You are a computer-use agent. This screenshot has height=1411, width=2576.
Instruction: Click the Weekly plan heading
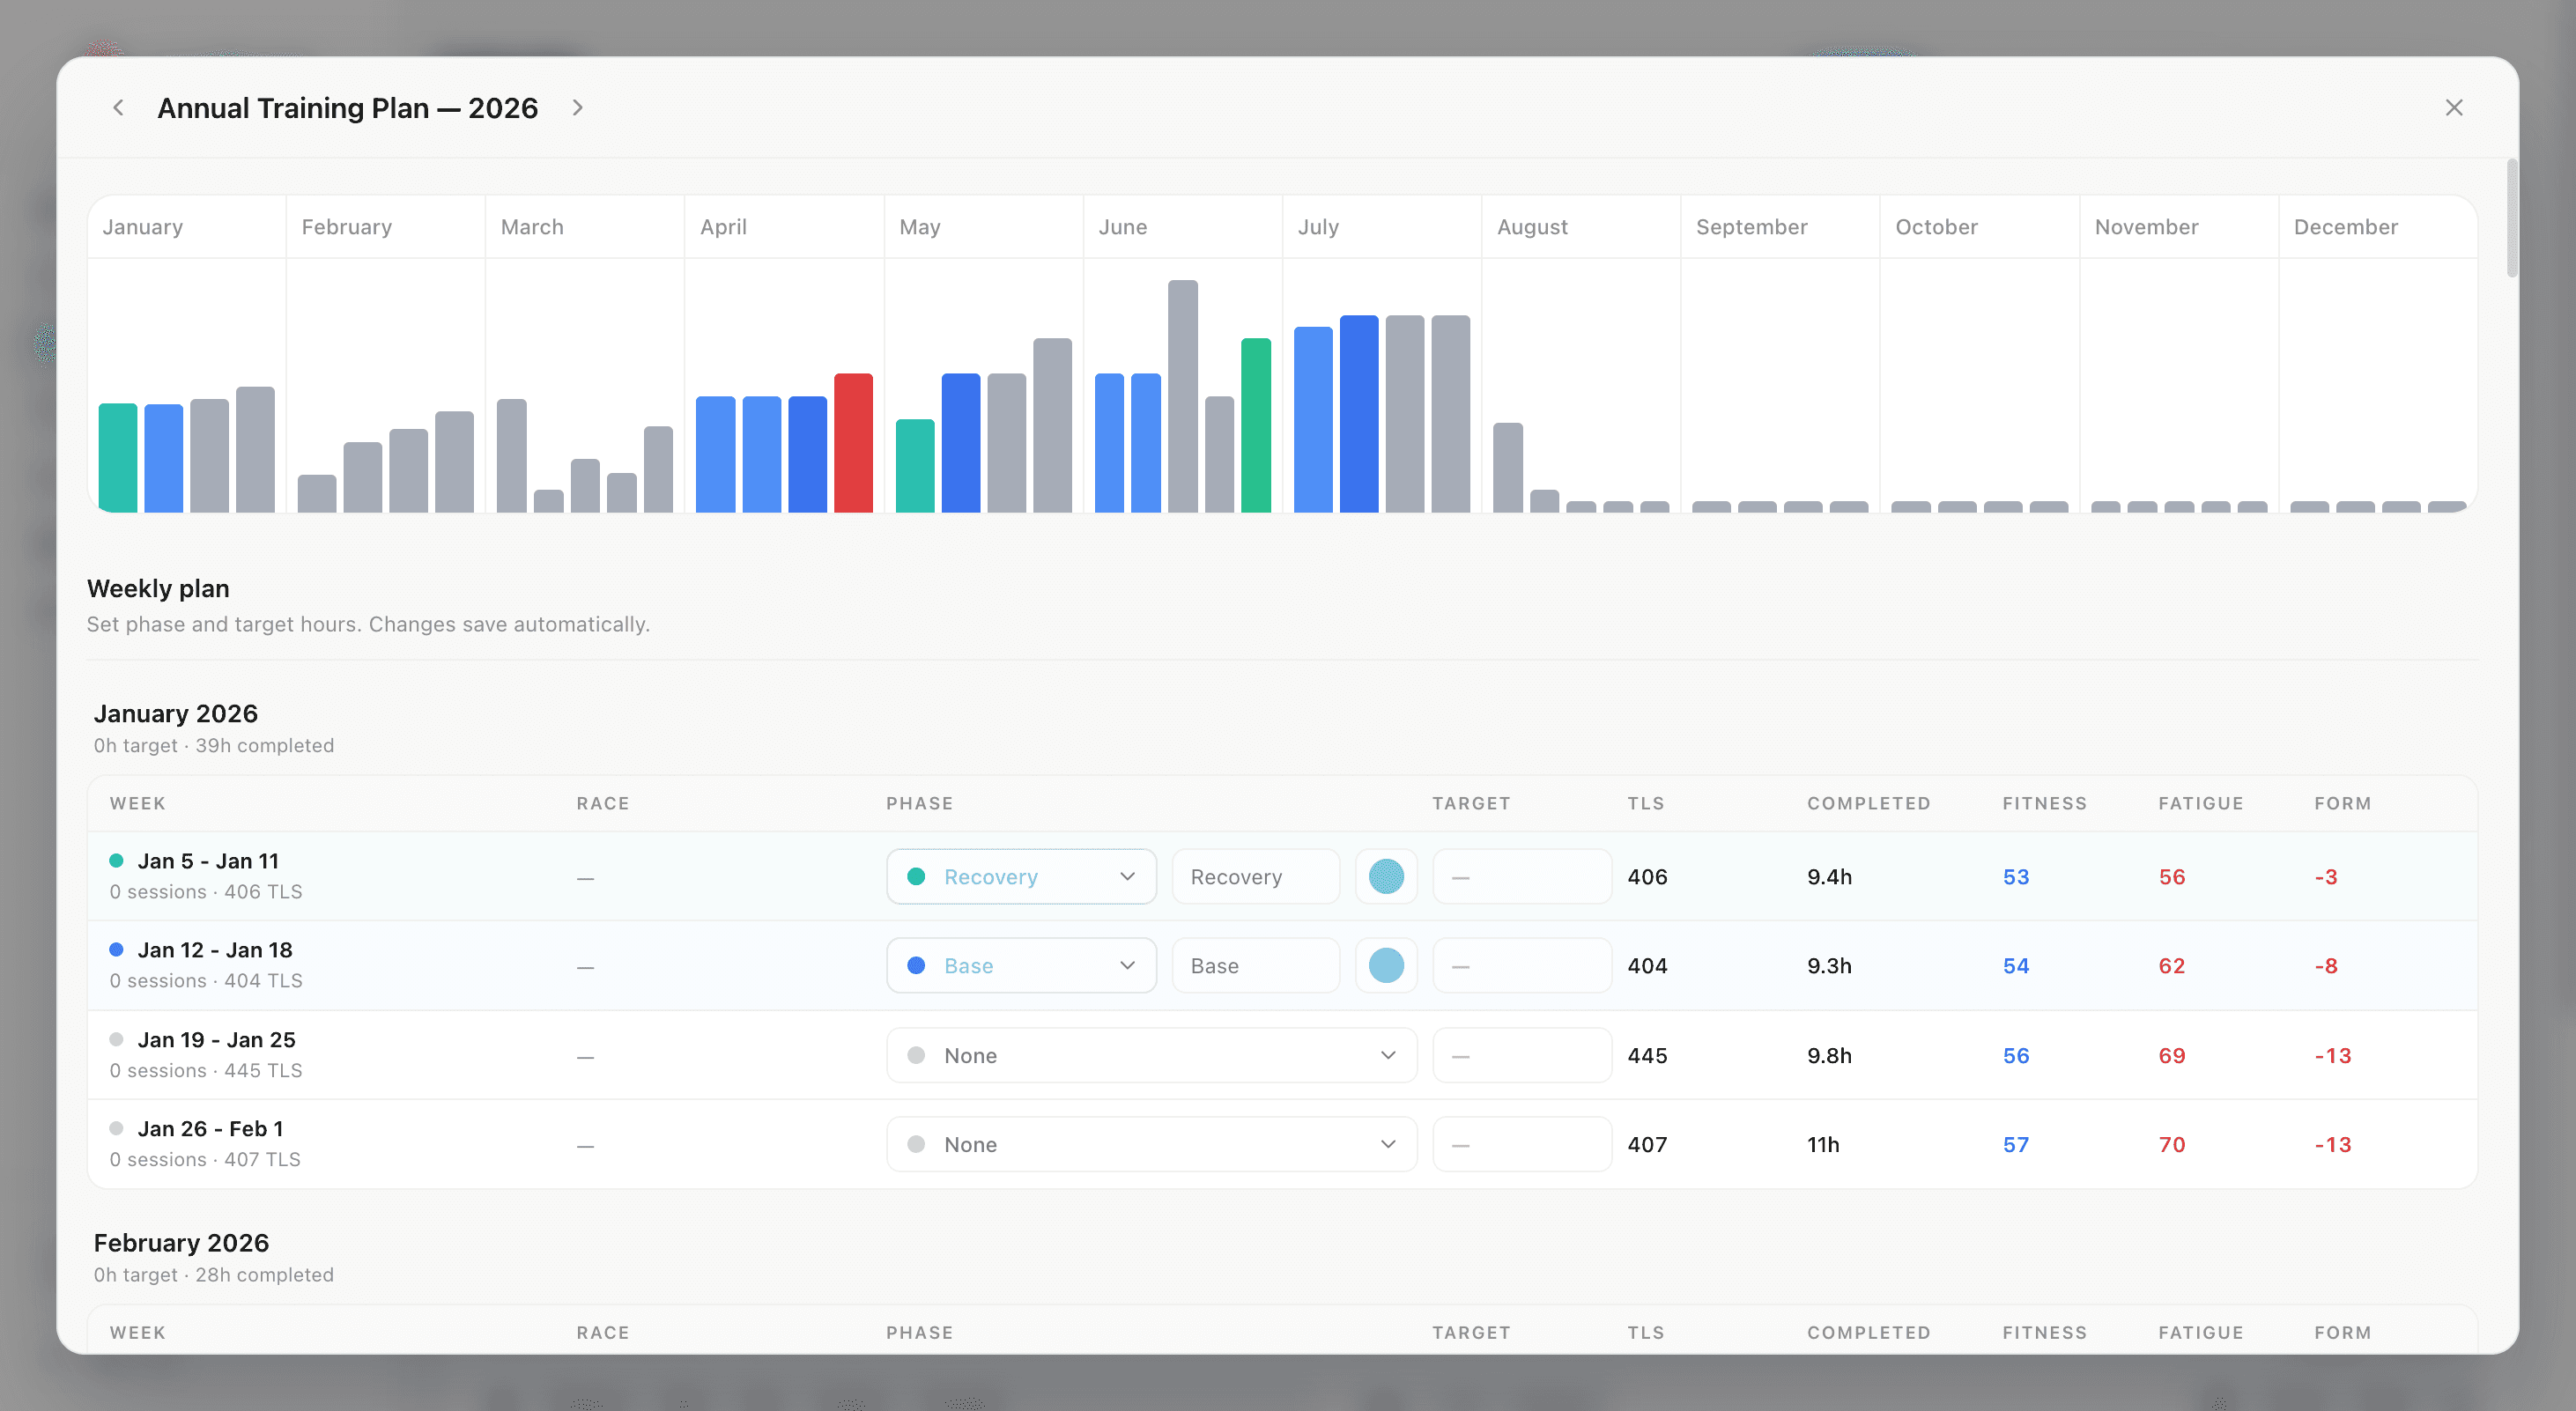pyautogui.click(x=158, y=588)
